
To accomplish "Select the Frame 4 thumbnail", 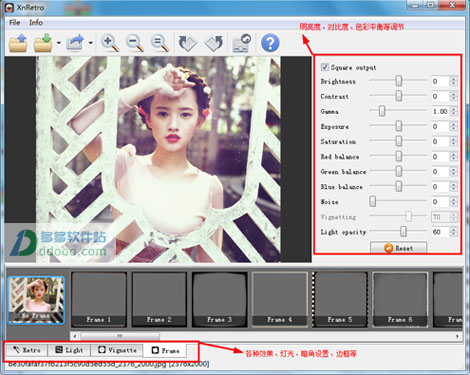I will (x=280, y=299).
